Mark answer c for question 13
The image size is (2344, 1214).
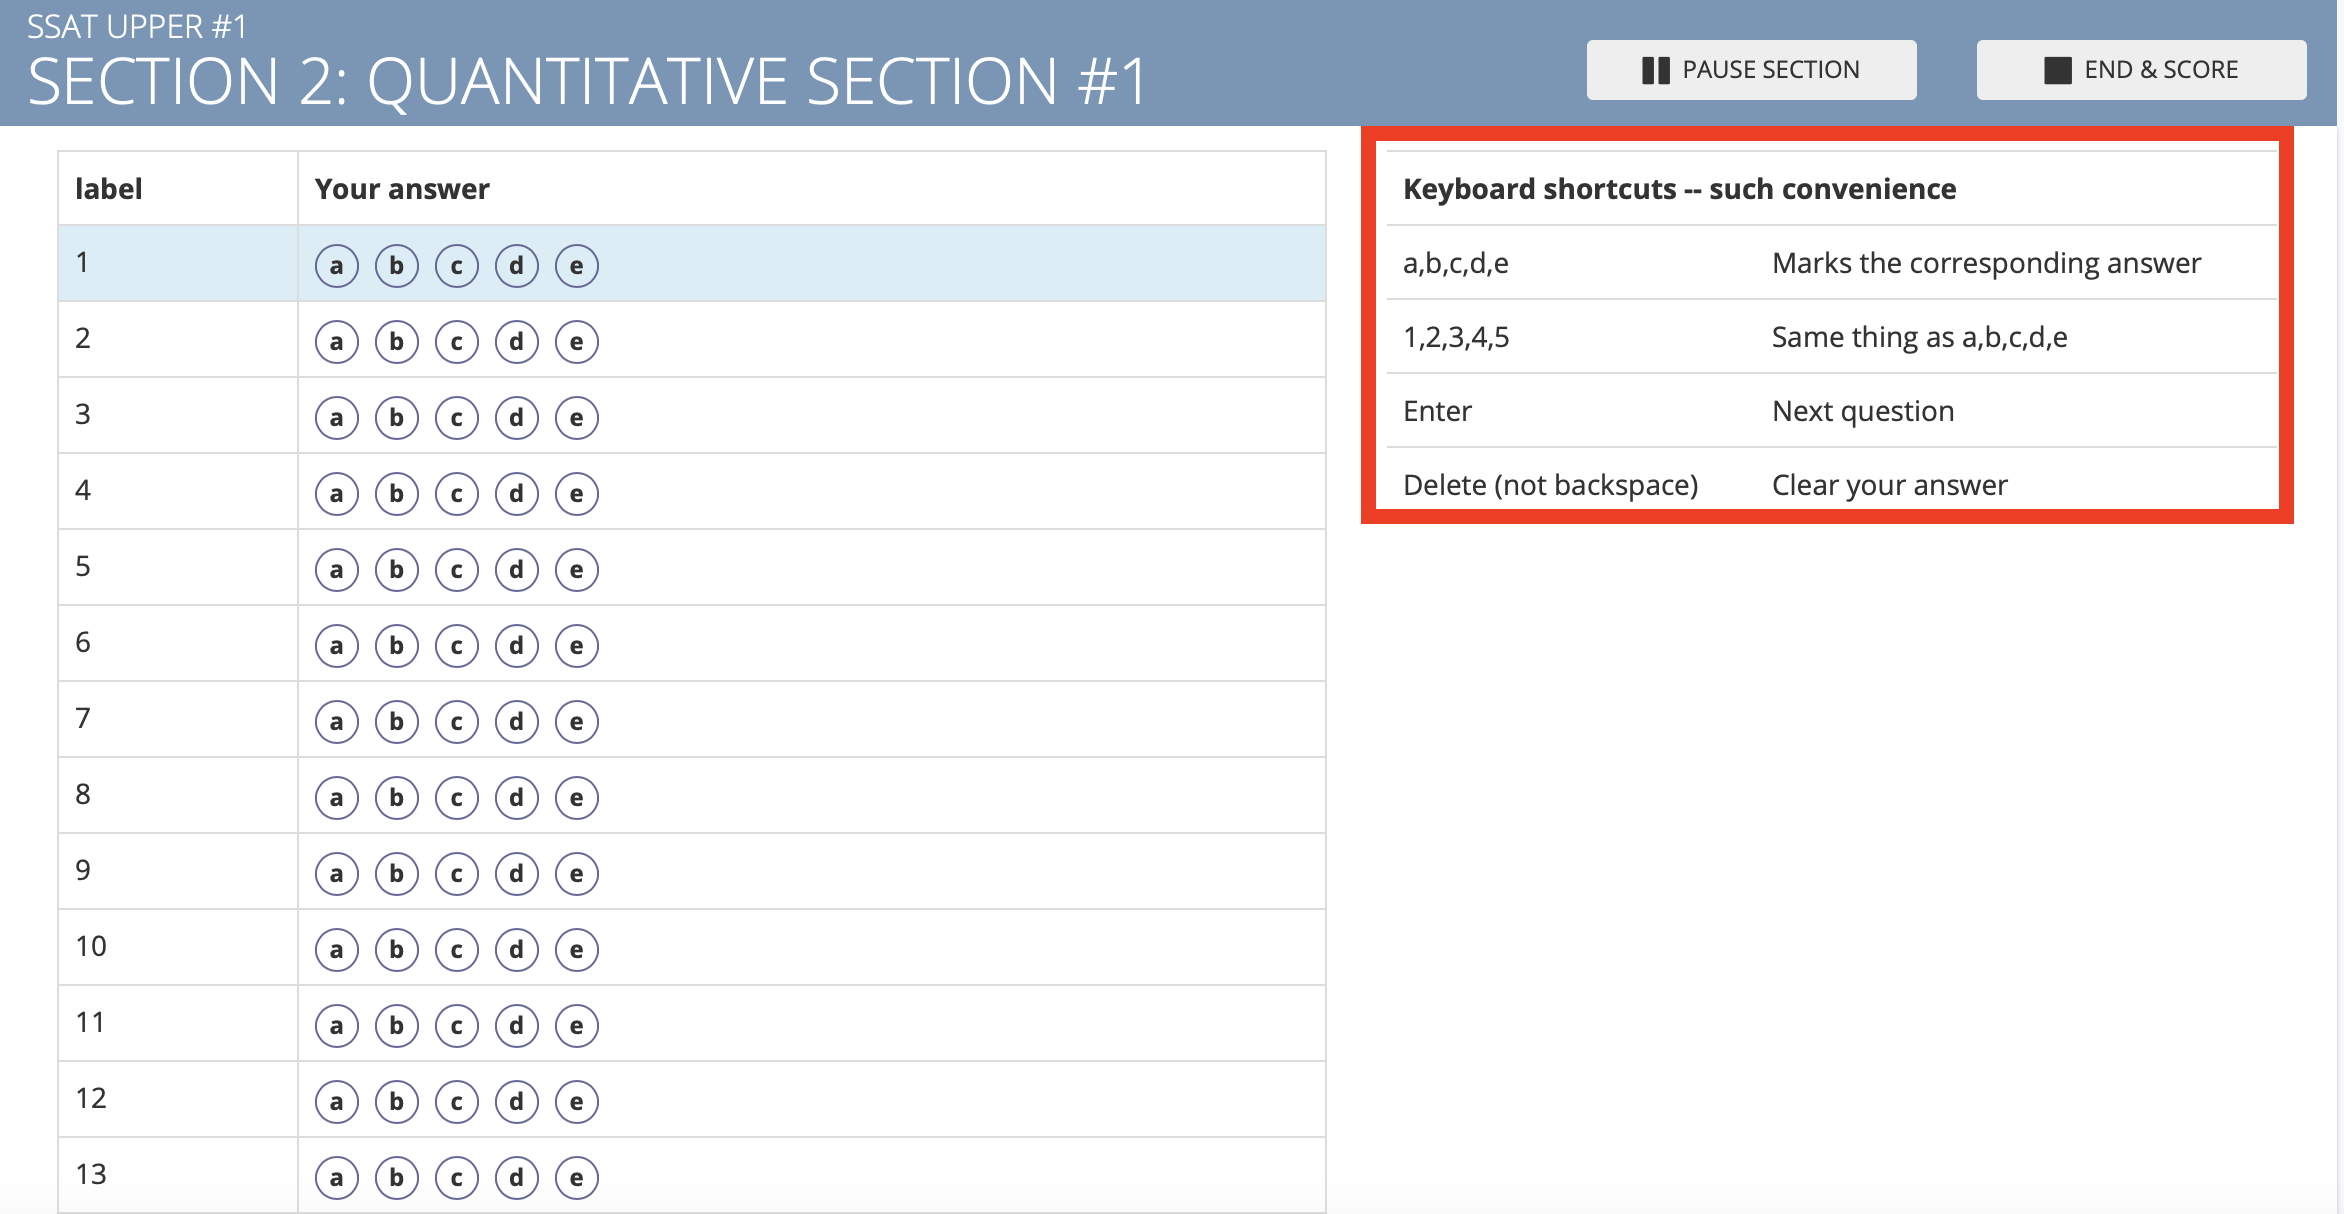coord(457,1178)
